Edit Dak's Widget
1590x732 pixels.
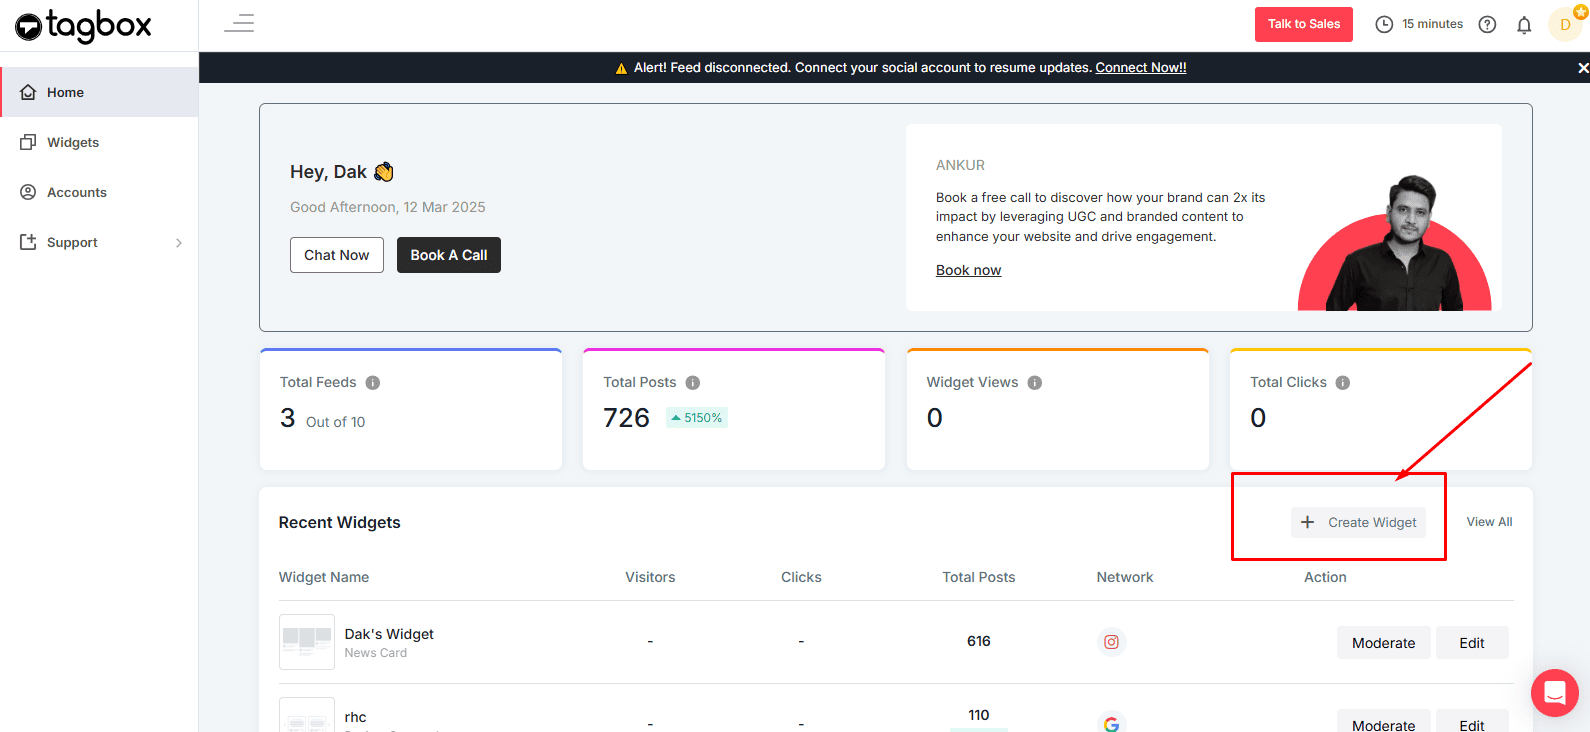[x=1472, y=643]
